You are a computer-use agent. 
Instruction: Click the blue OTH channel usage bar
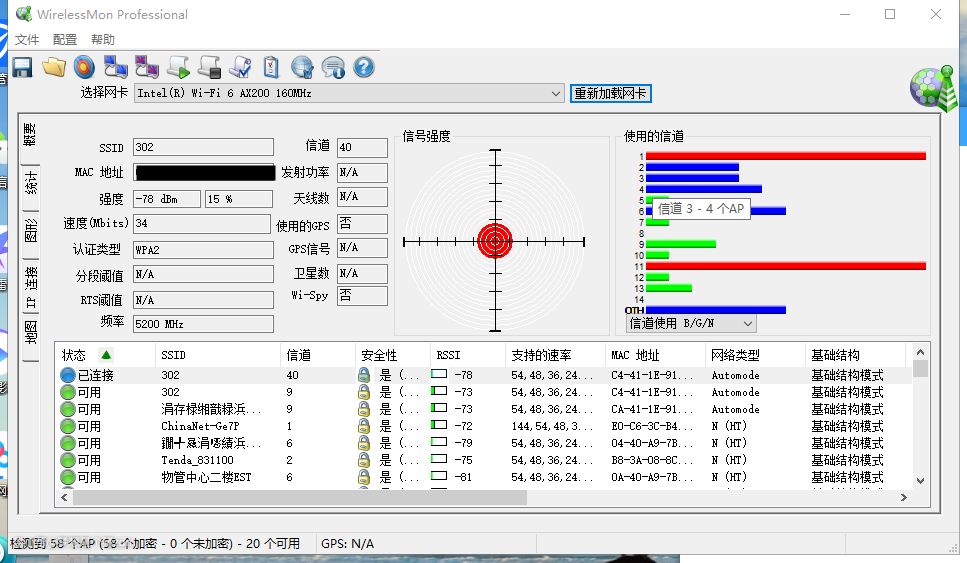pos(715,310)
